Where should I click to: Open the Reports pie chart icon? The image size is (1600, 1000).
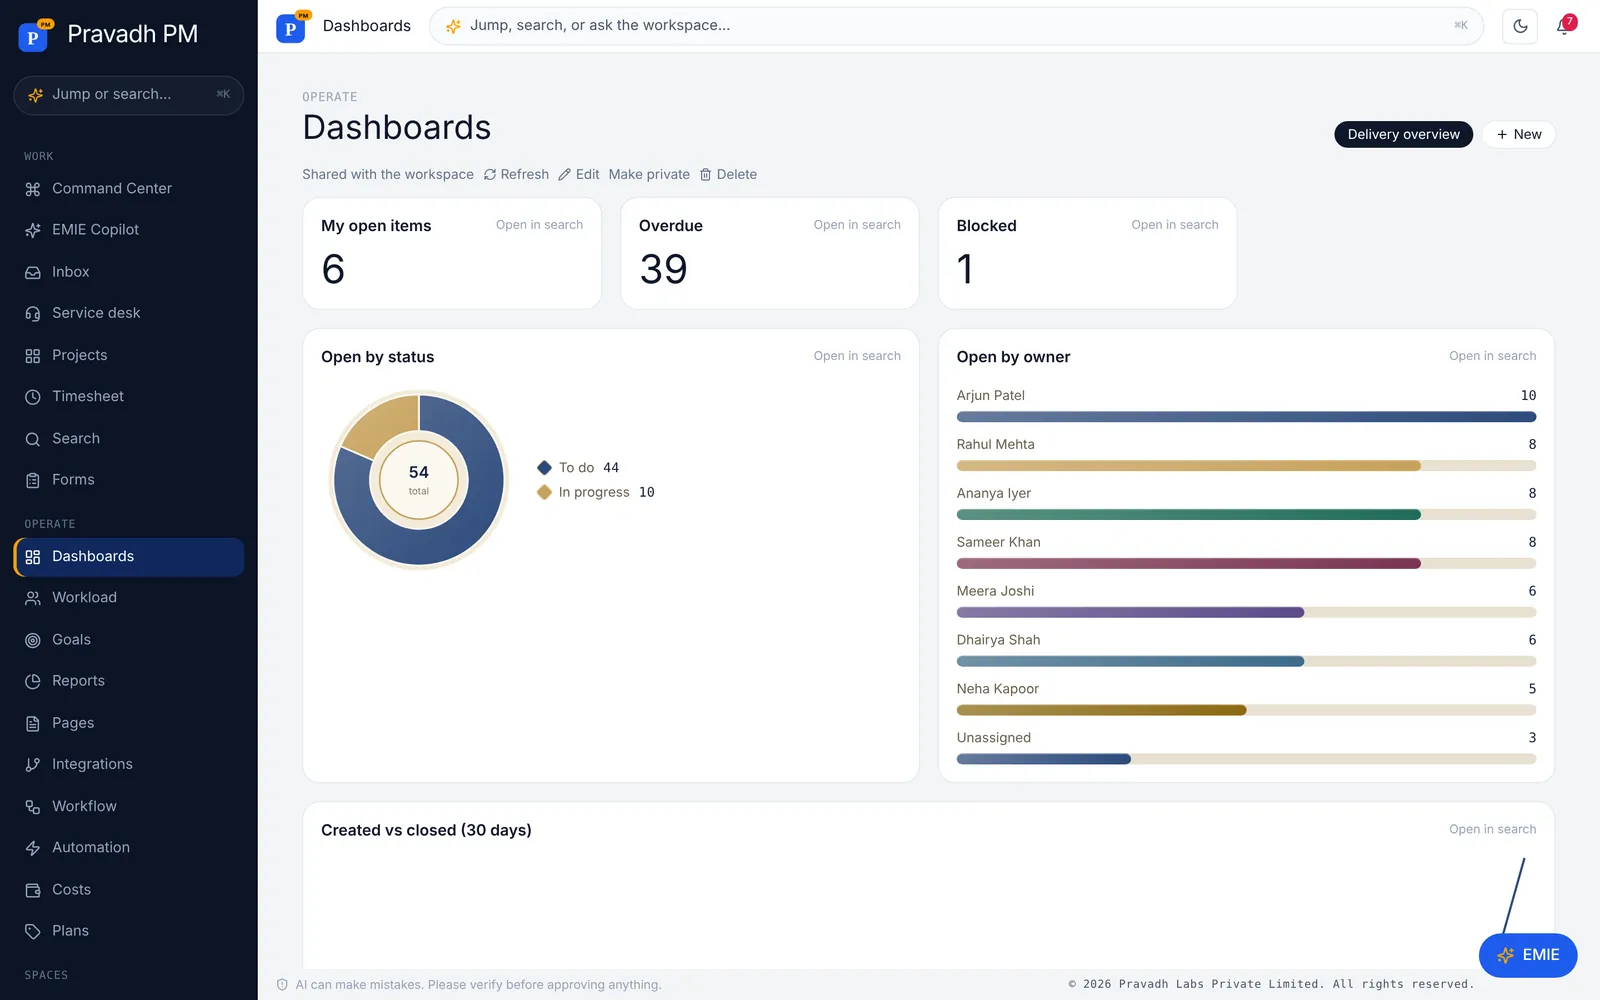coord(33,681)
